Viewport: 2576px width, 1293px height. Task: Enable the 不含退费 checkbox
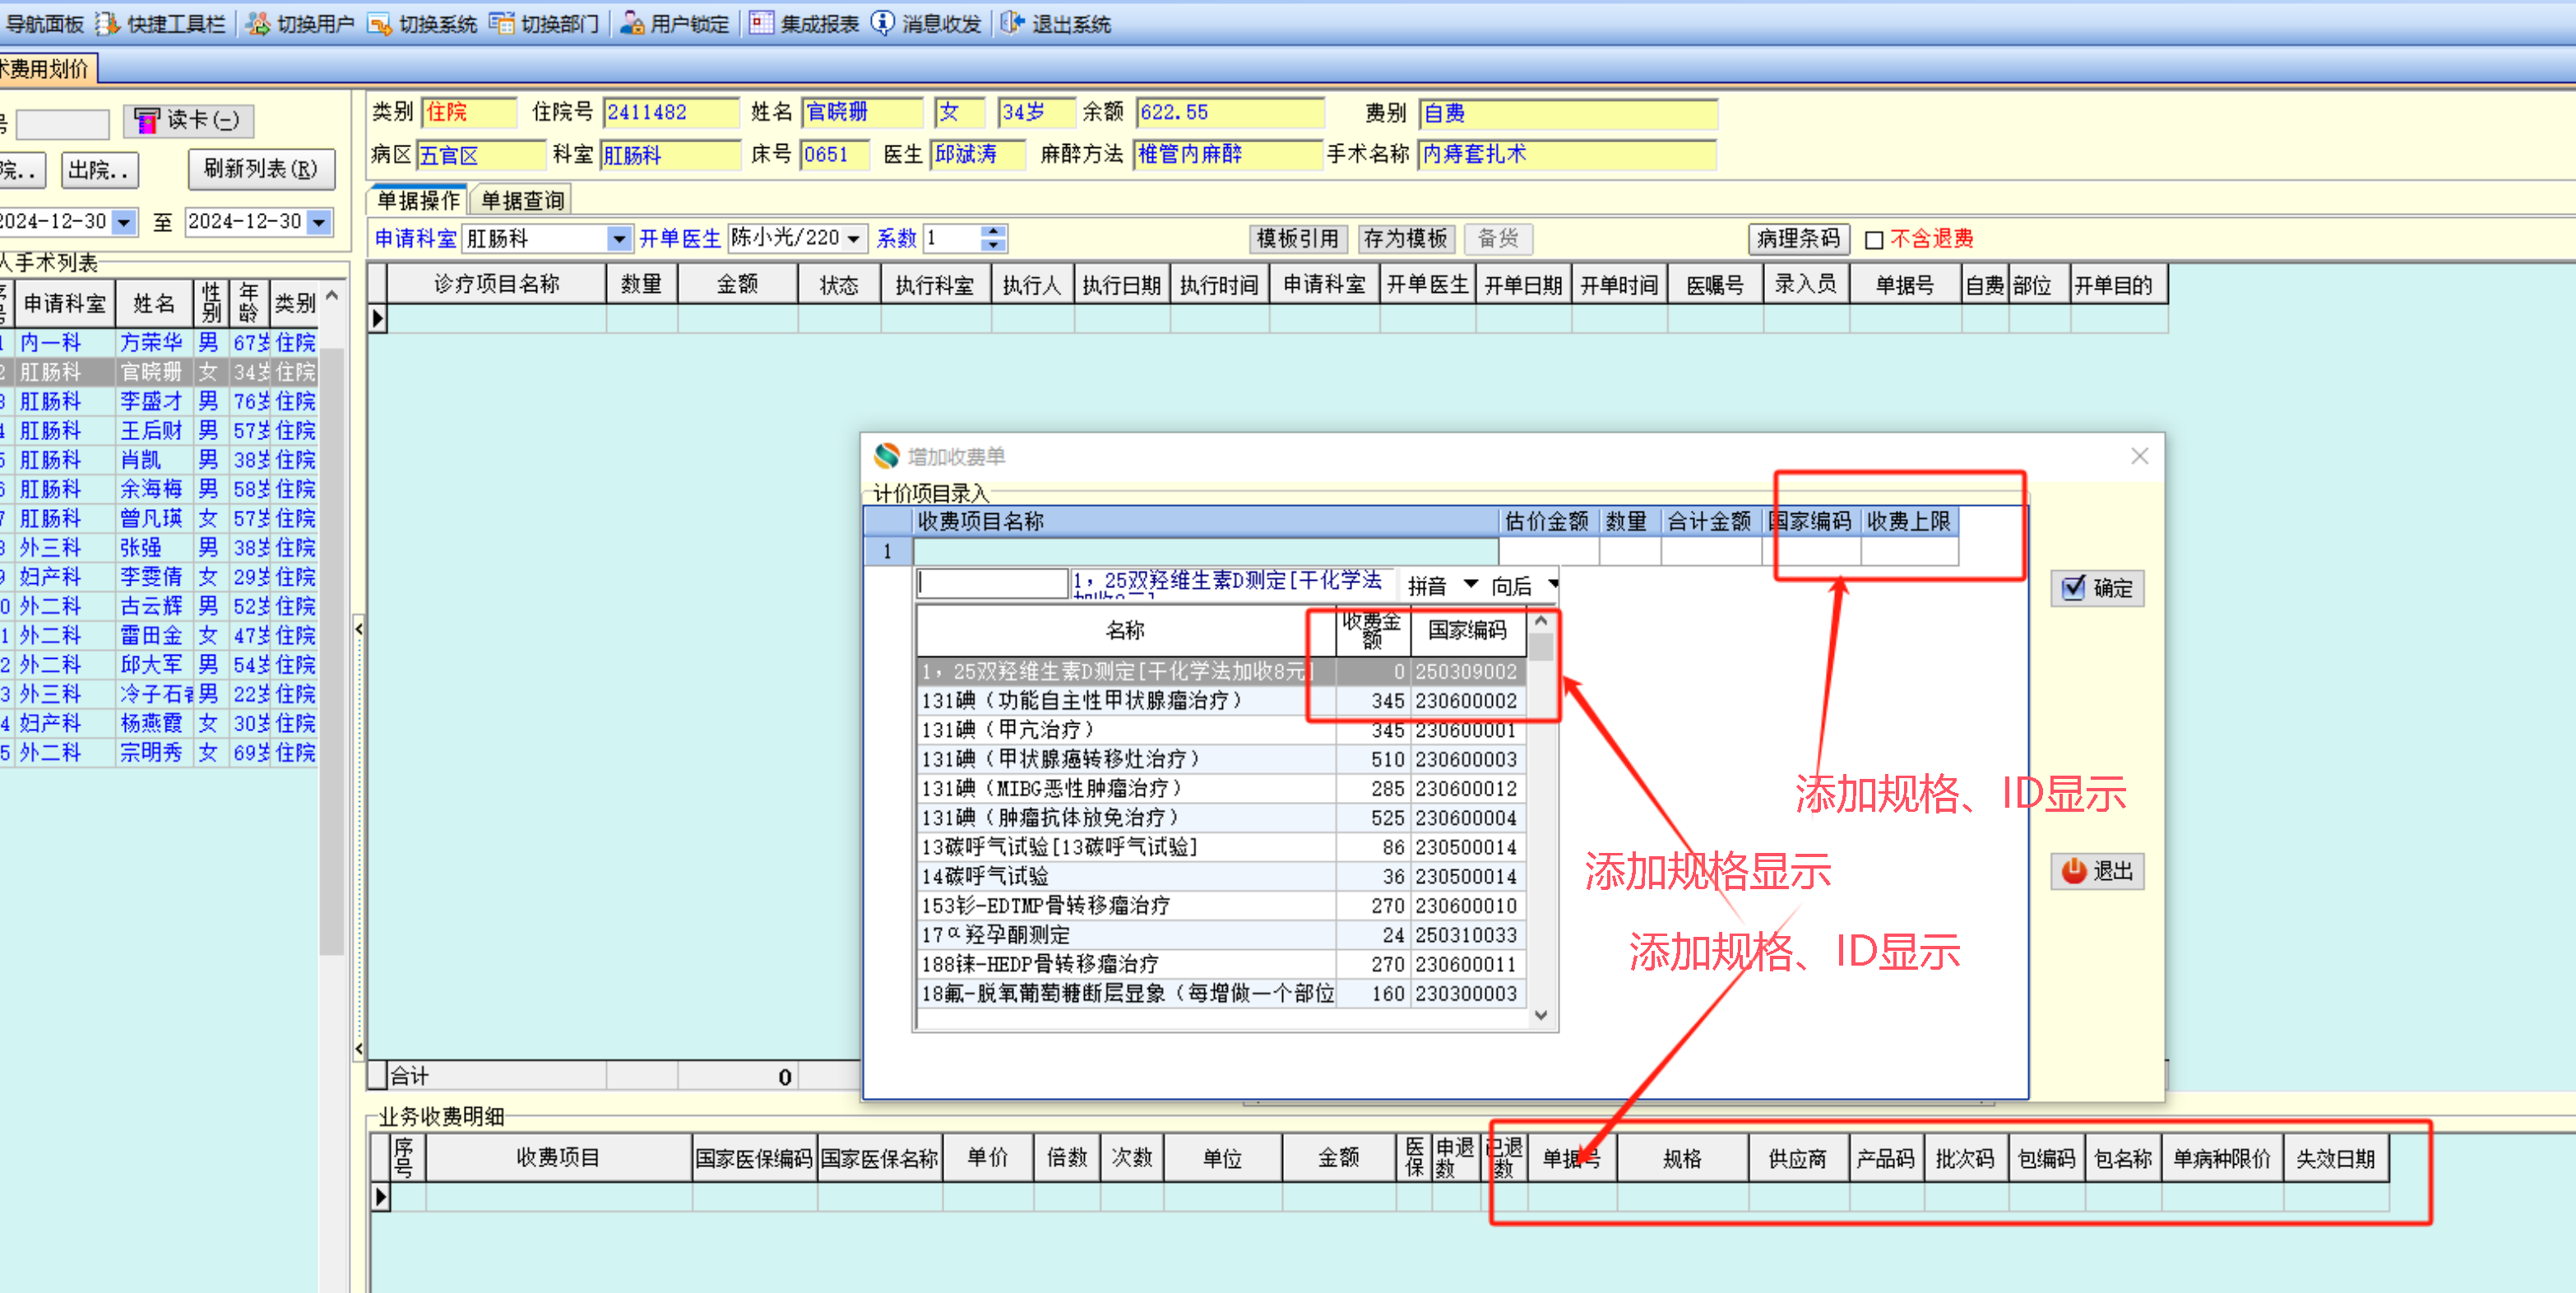pos(1875,240)
